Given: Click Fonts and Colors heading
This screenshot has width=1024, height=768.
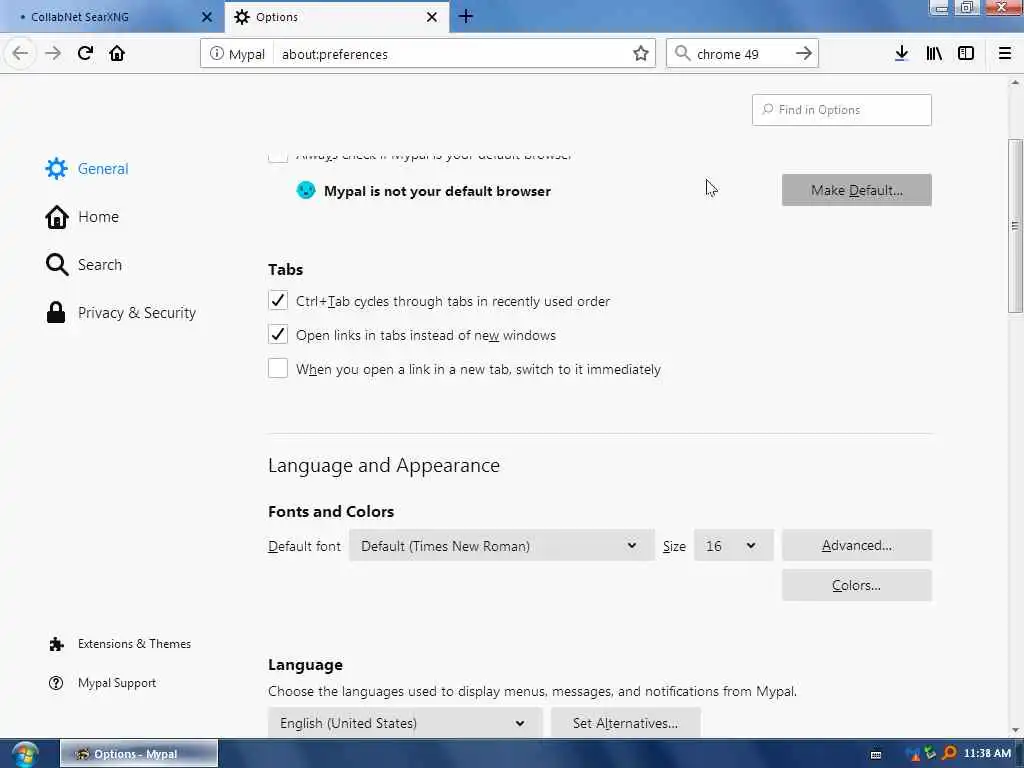Looking at the screenshot, I should tap(331, 511).
